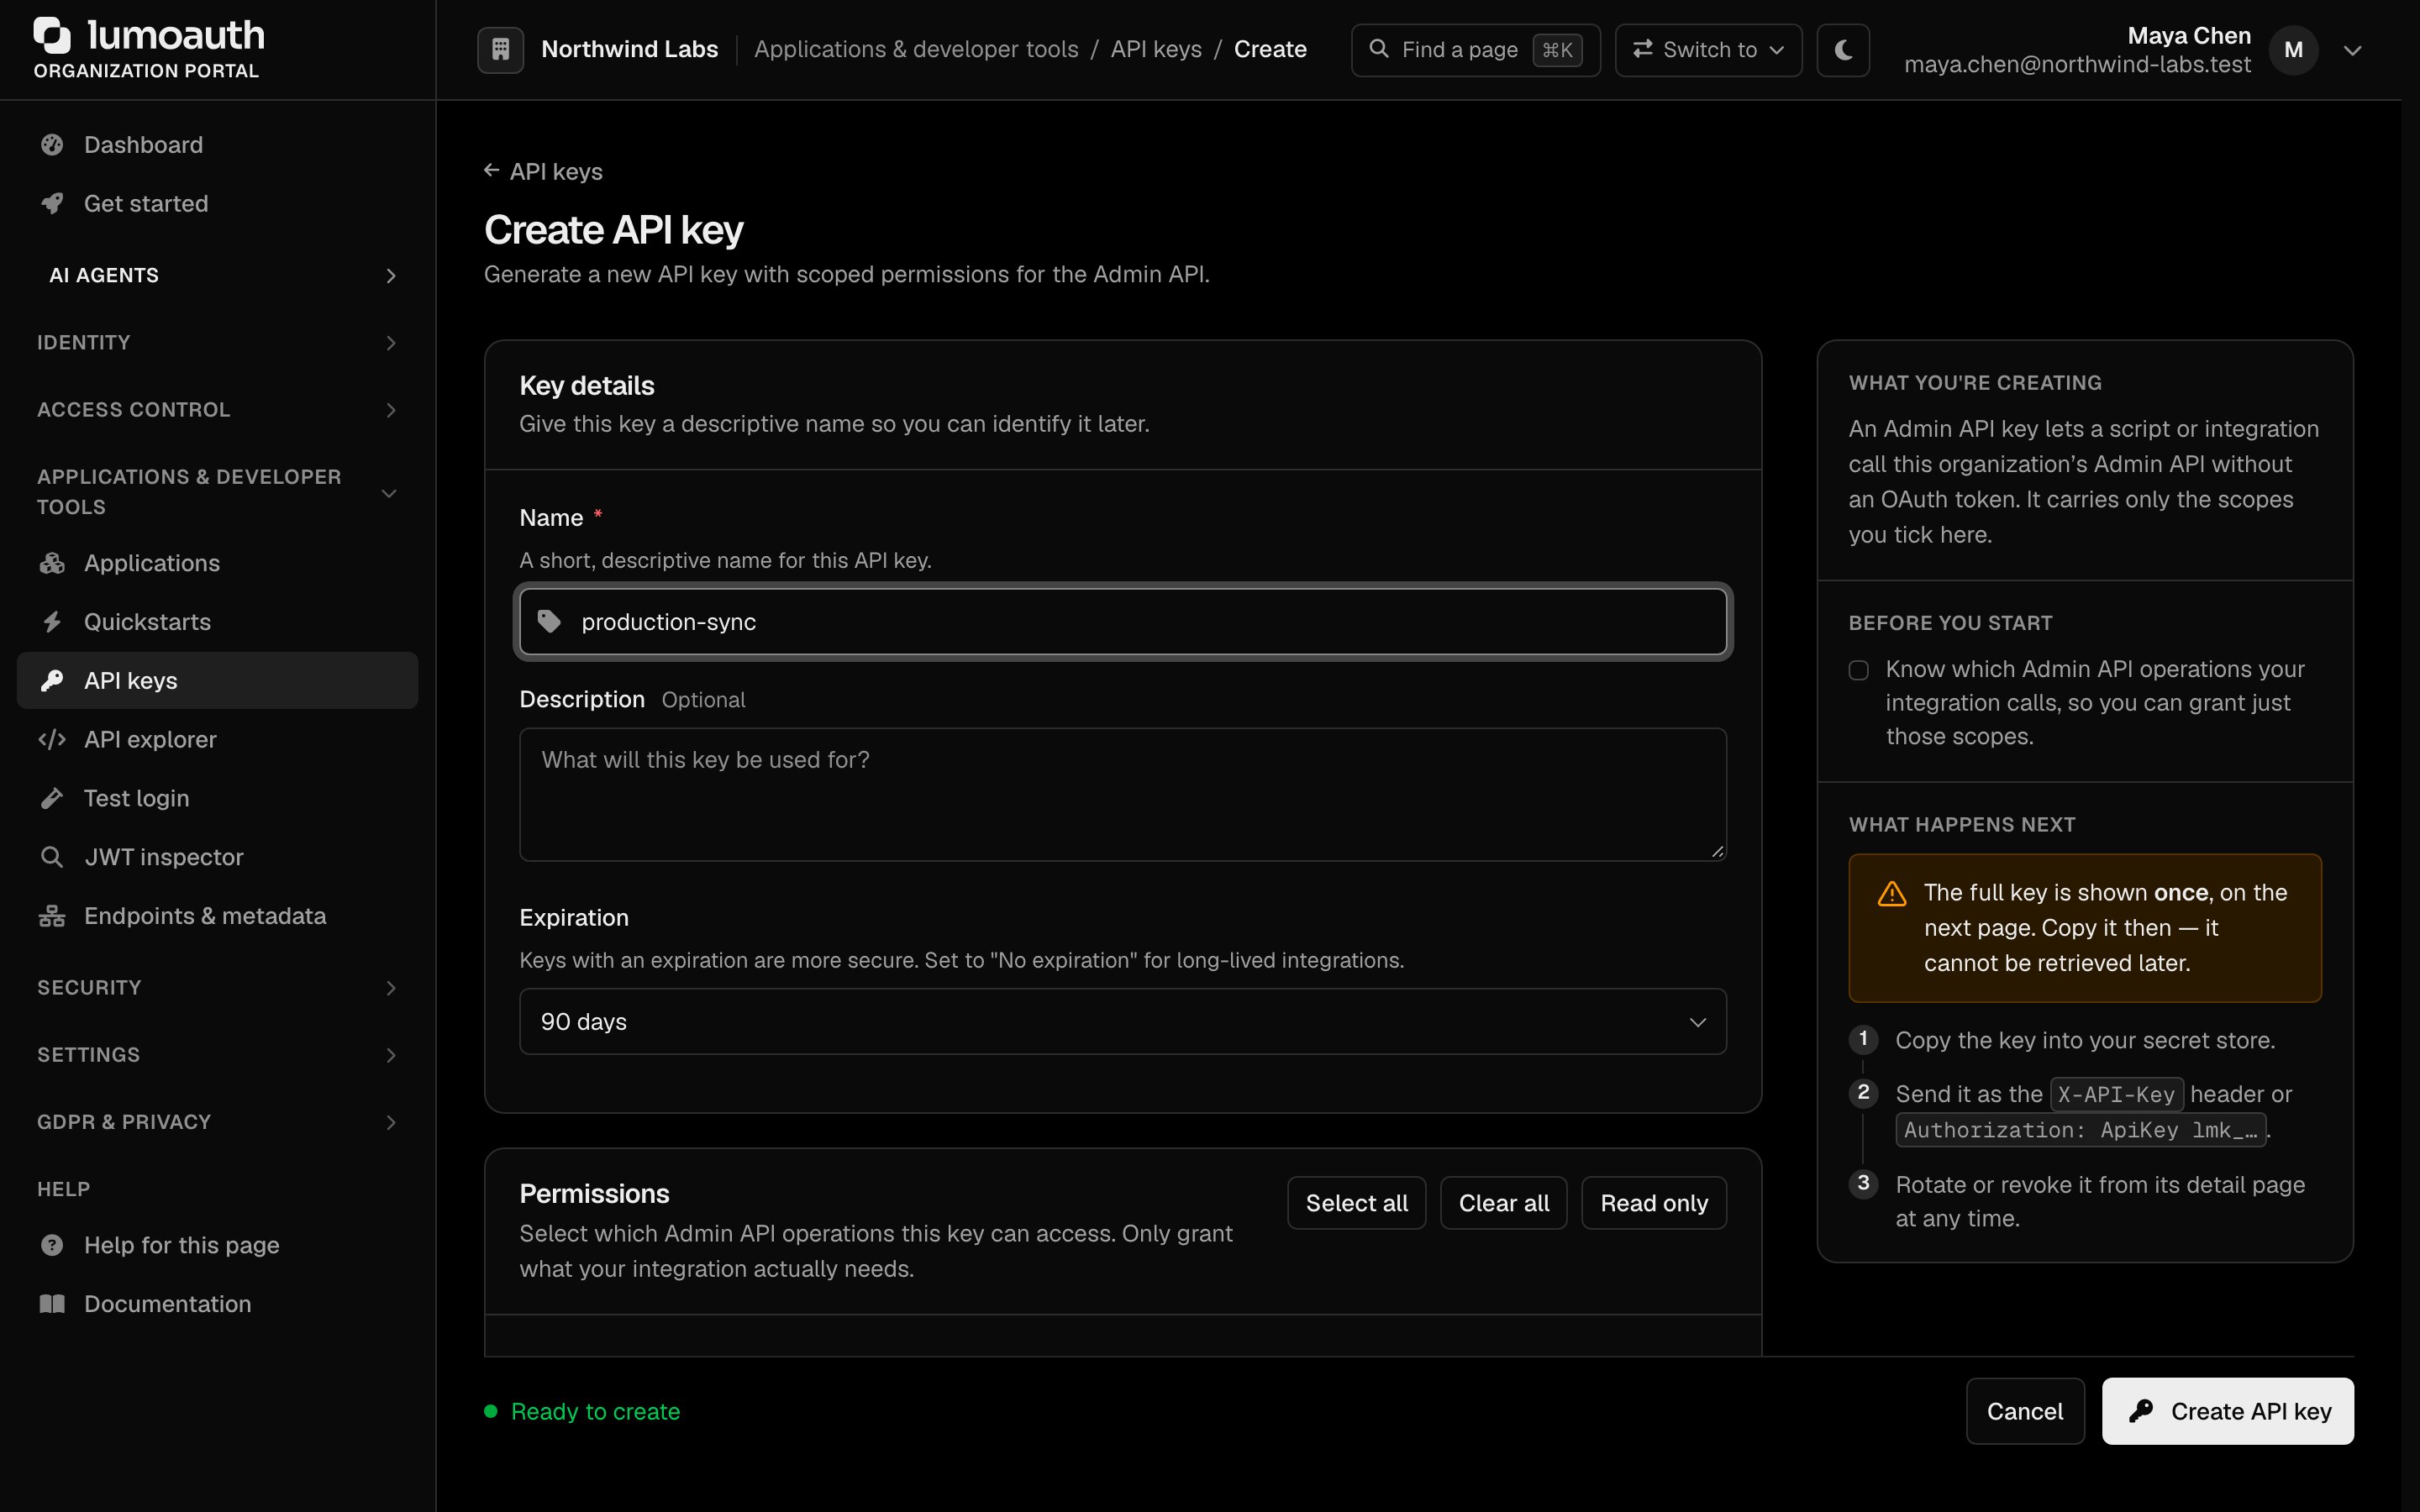Open API explorer code item
Screen dimensions: 2420x1512
click(217, 740)
